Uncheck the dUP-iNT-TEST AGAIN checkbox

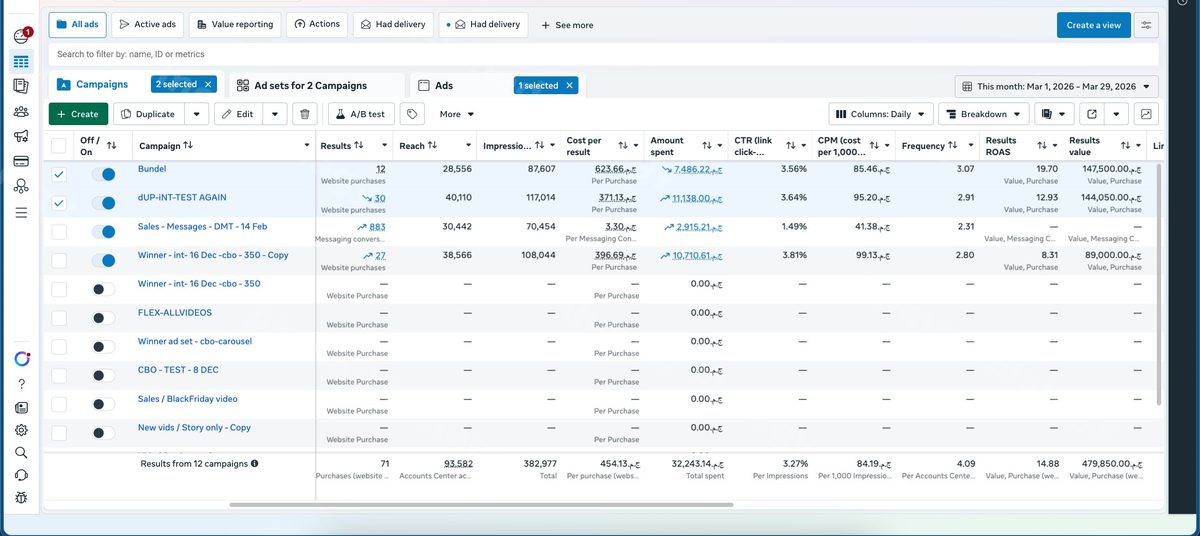[59, 203]
